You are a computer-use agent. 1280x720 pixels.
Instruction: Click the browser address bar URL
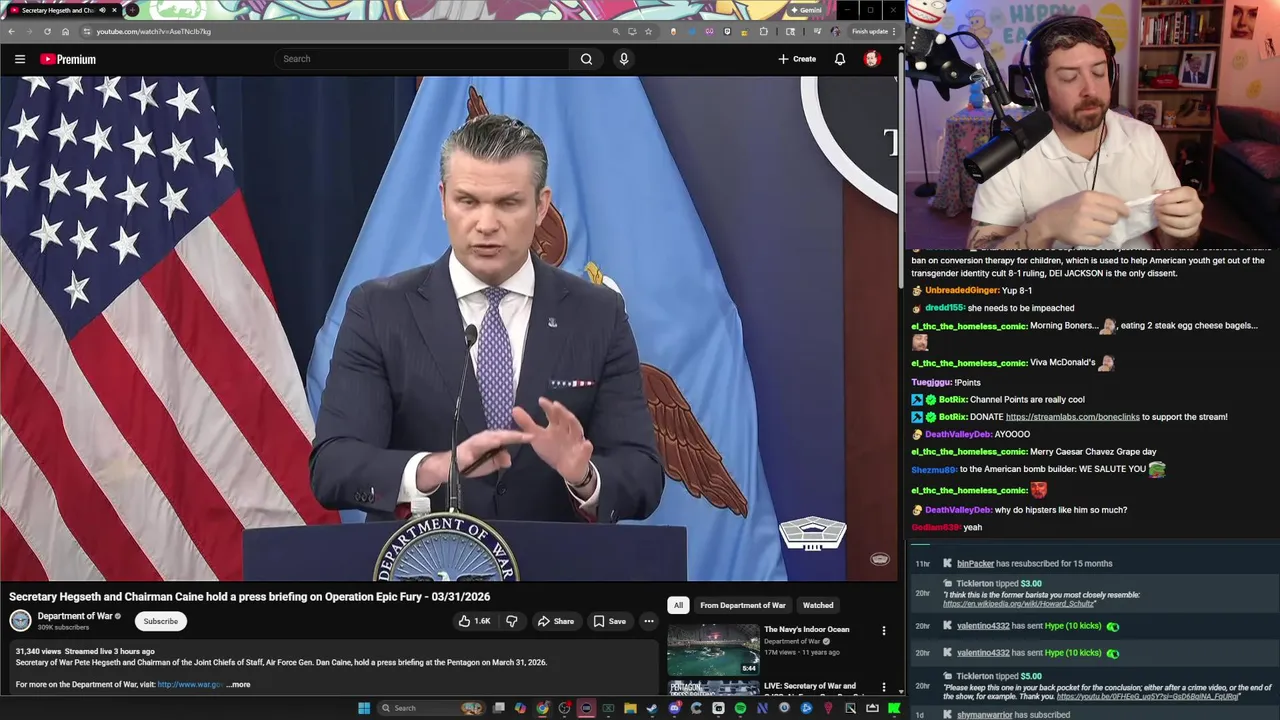pyautogui.click(x=153, y=31)
